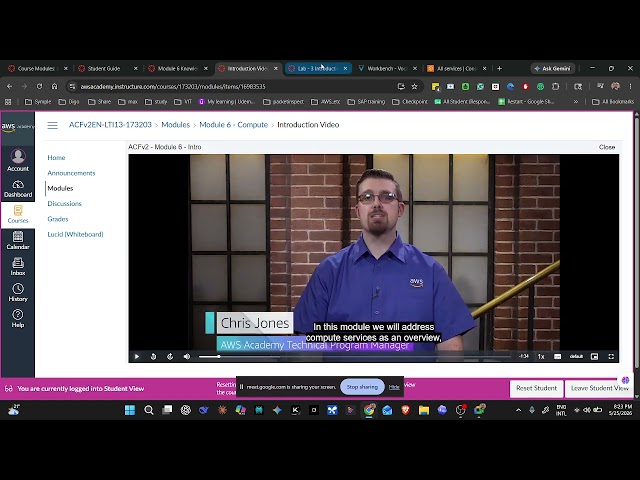Go to the Dashboard in the sidebar
Screen dimensions: 640x480
(18, 189)
